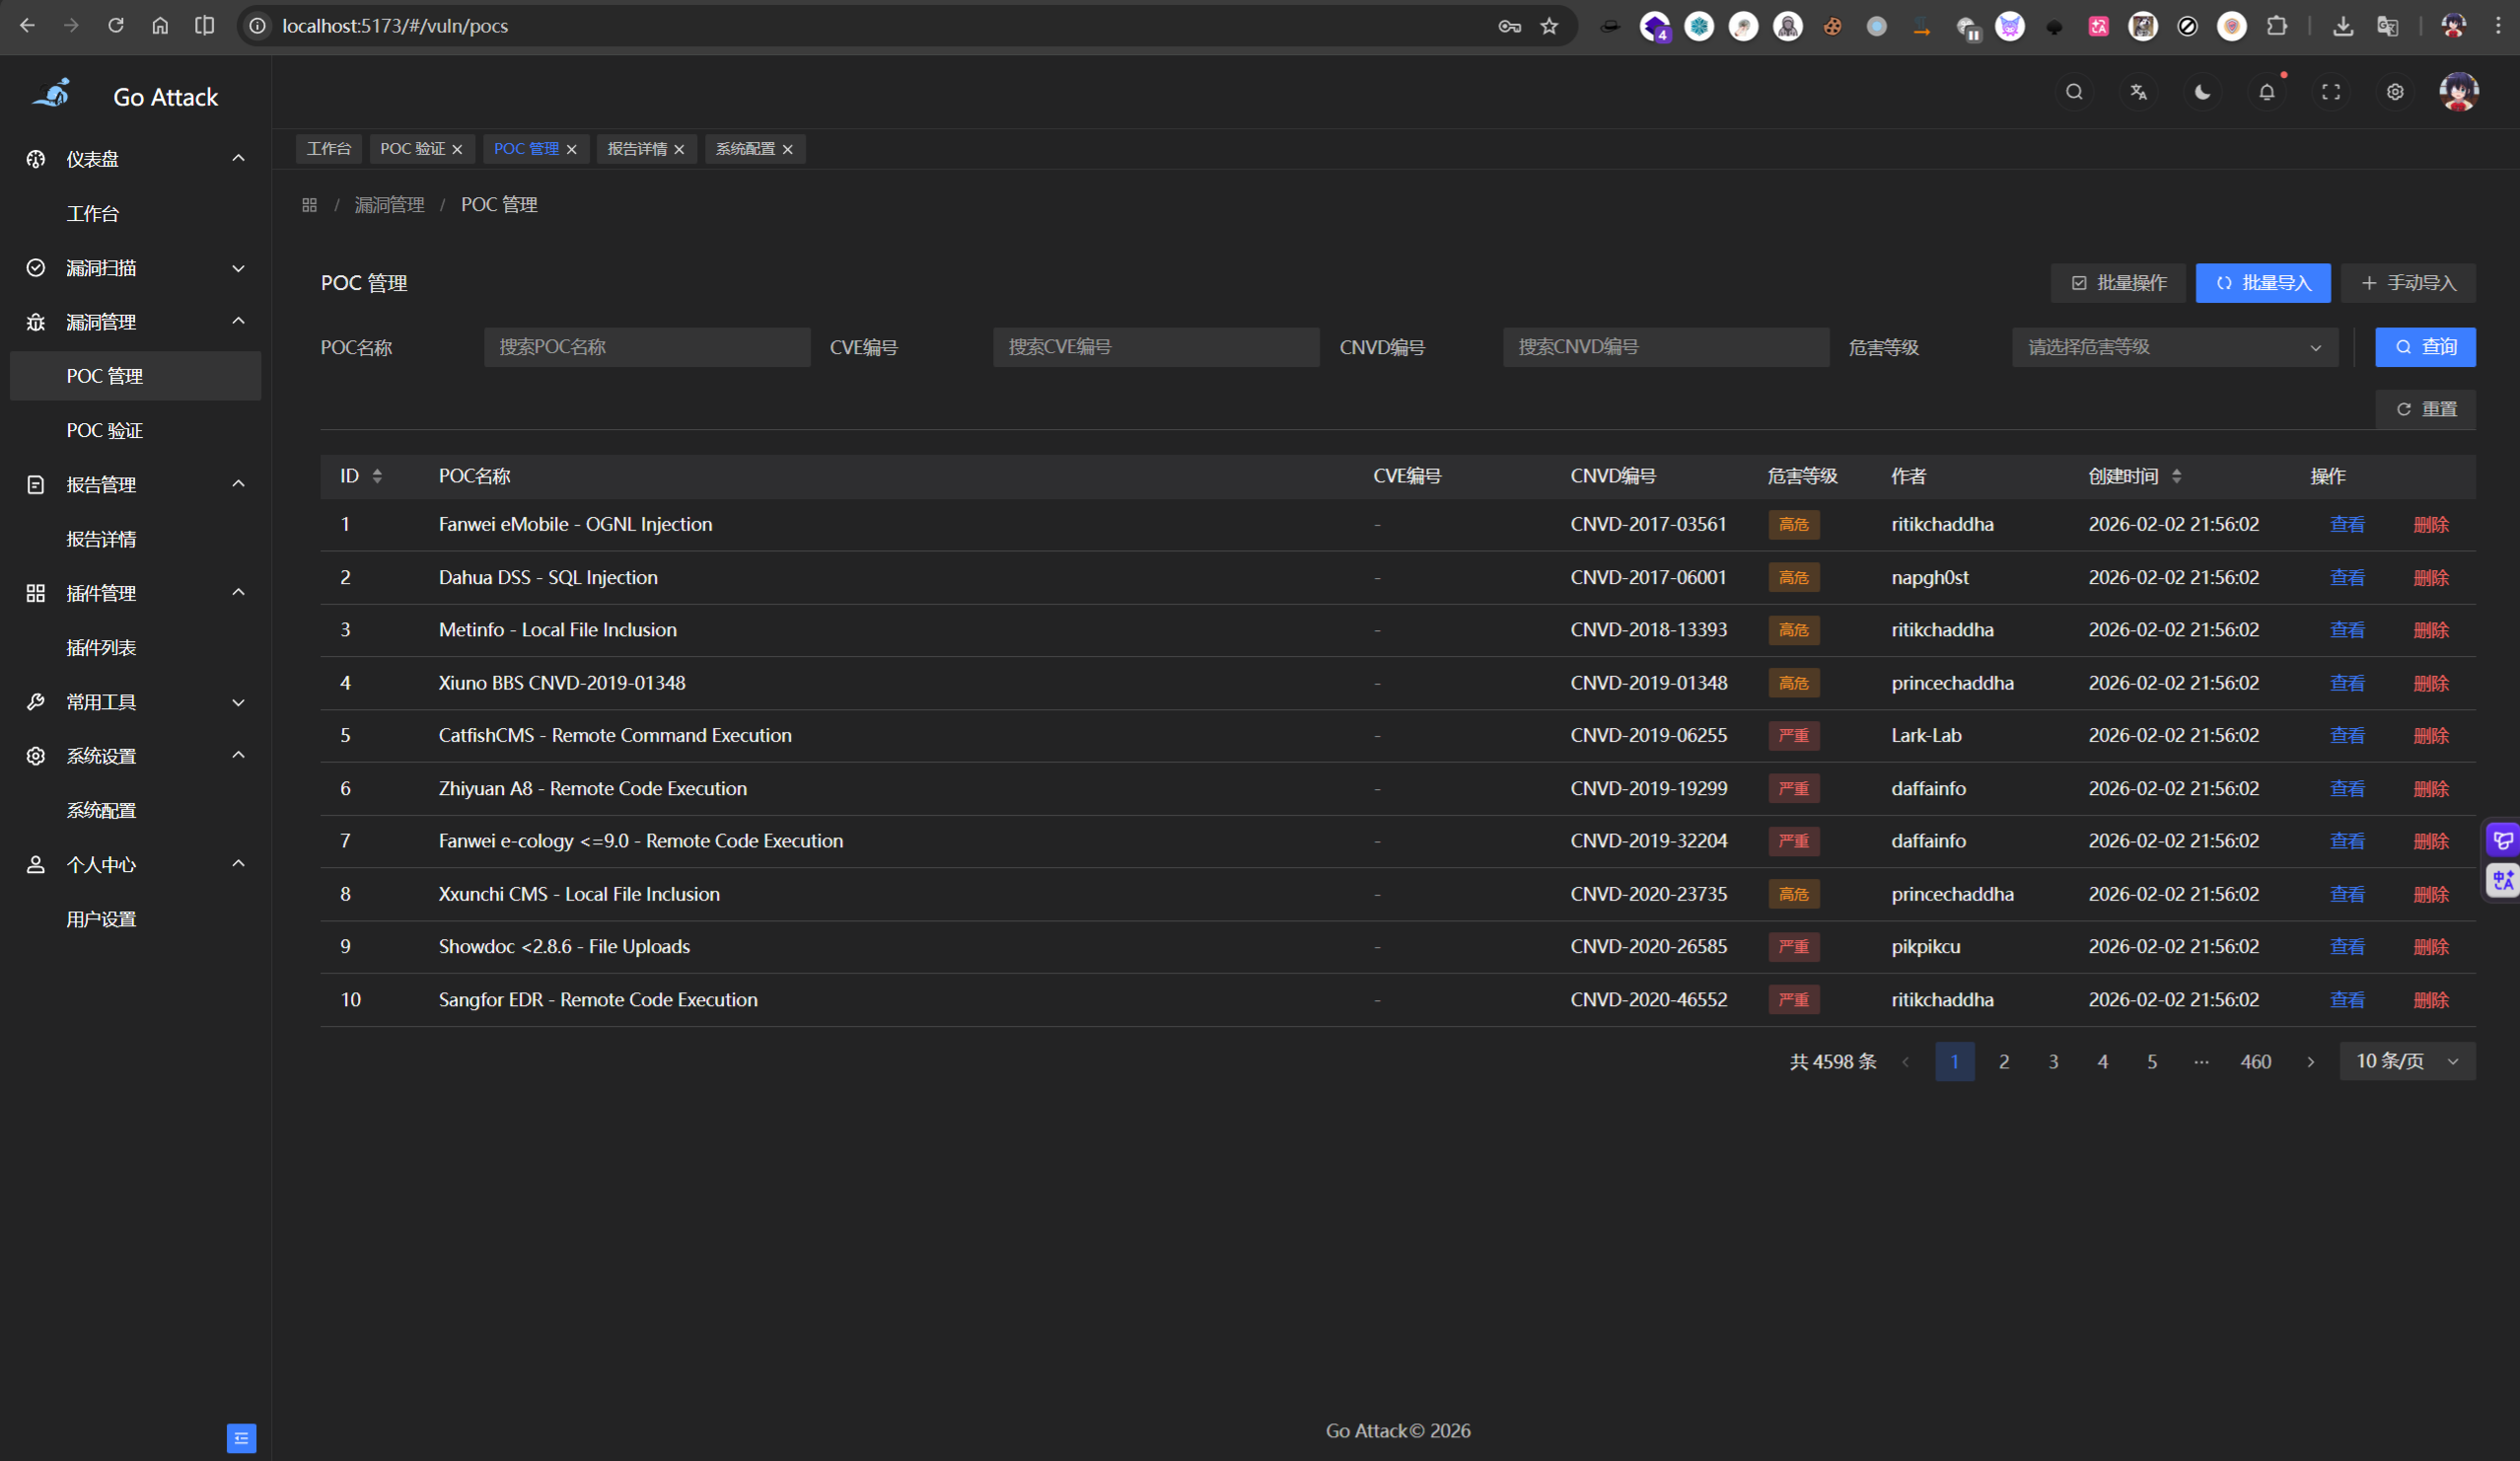Click the 重置 reset button
The width and height of the screenshot is (2520, 1461).
pyautogui.click(x=2425, y=409)
